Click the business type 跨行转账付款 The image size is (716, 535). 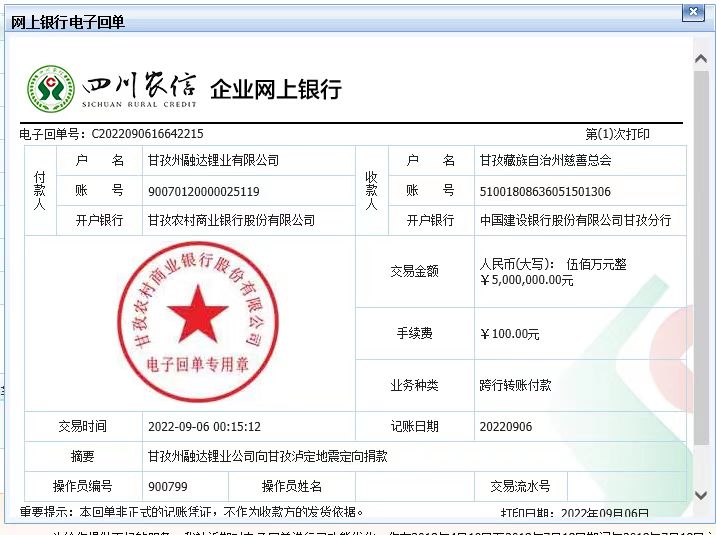516,385
